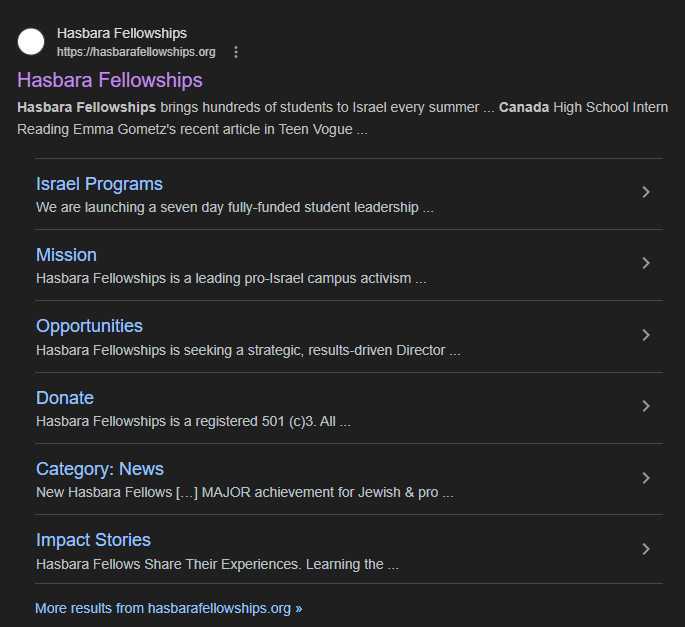Go to the Mission sitelink

[66, 255]
